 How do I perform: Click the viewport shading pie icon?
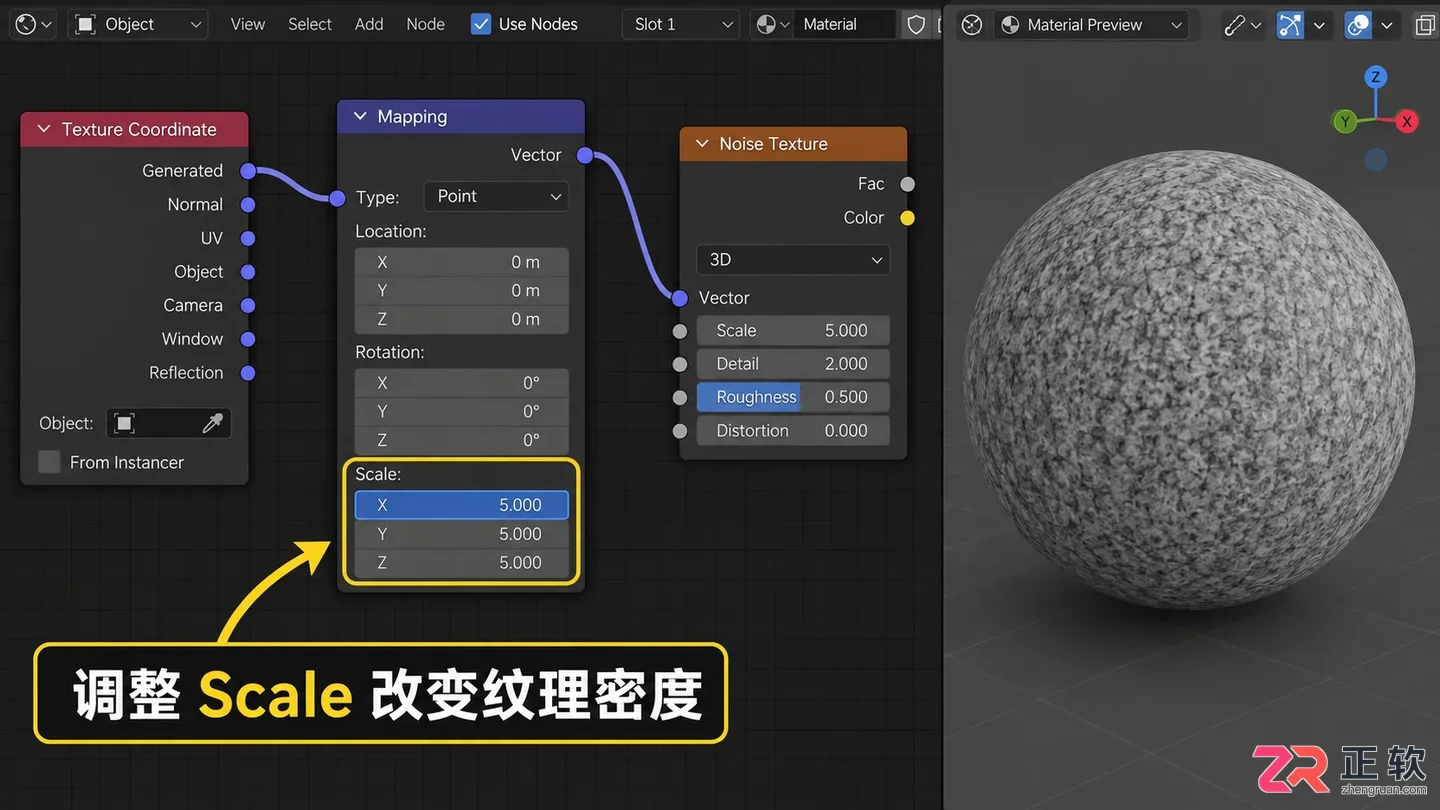[x=972, y=24]
